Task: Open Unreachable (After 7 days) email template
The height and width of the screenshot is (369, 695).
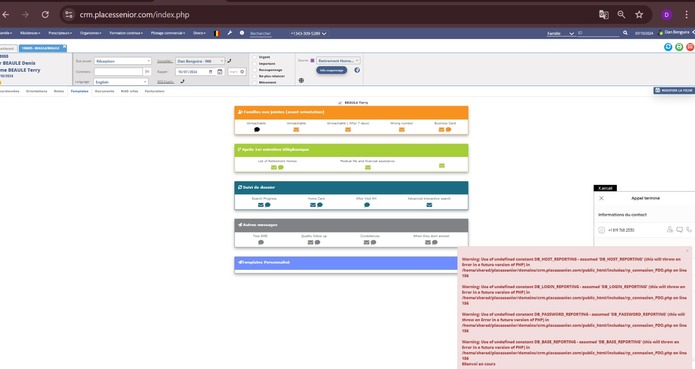Action: [x=348, y=130]
